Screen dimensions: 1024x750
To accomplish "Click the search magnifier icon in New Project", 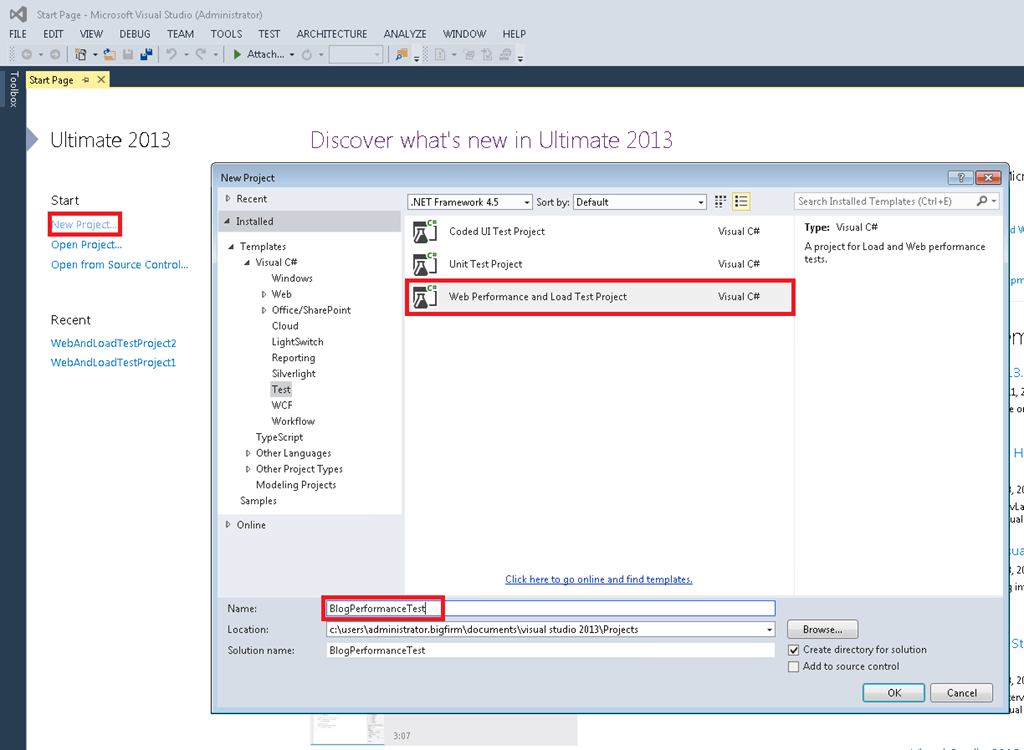I will [982, 201].
